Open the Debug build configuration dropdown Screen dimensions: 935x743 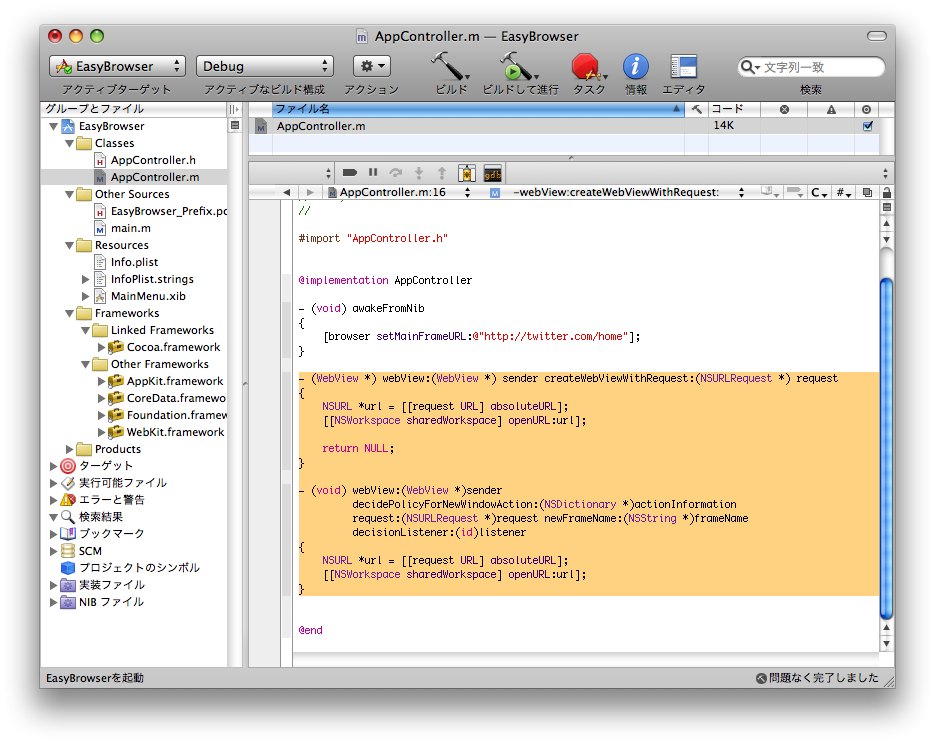[265, 66]
